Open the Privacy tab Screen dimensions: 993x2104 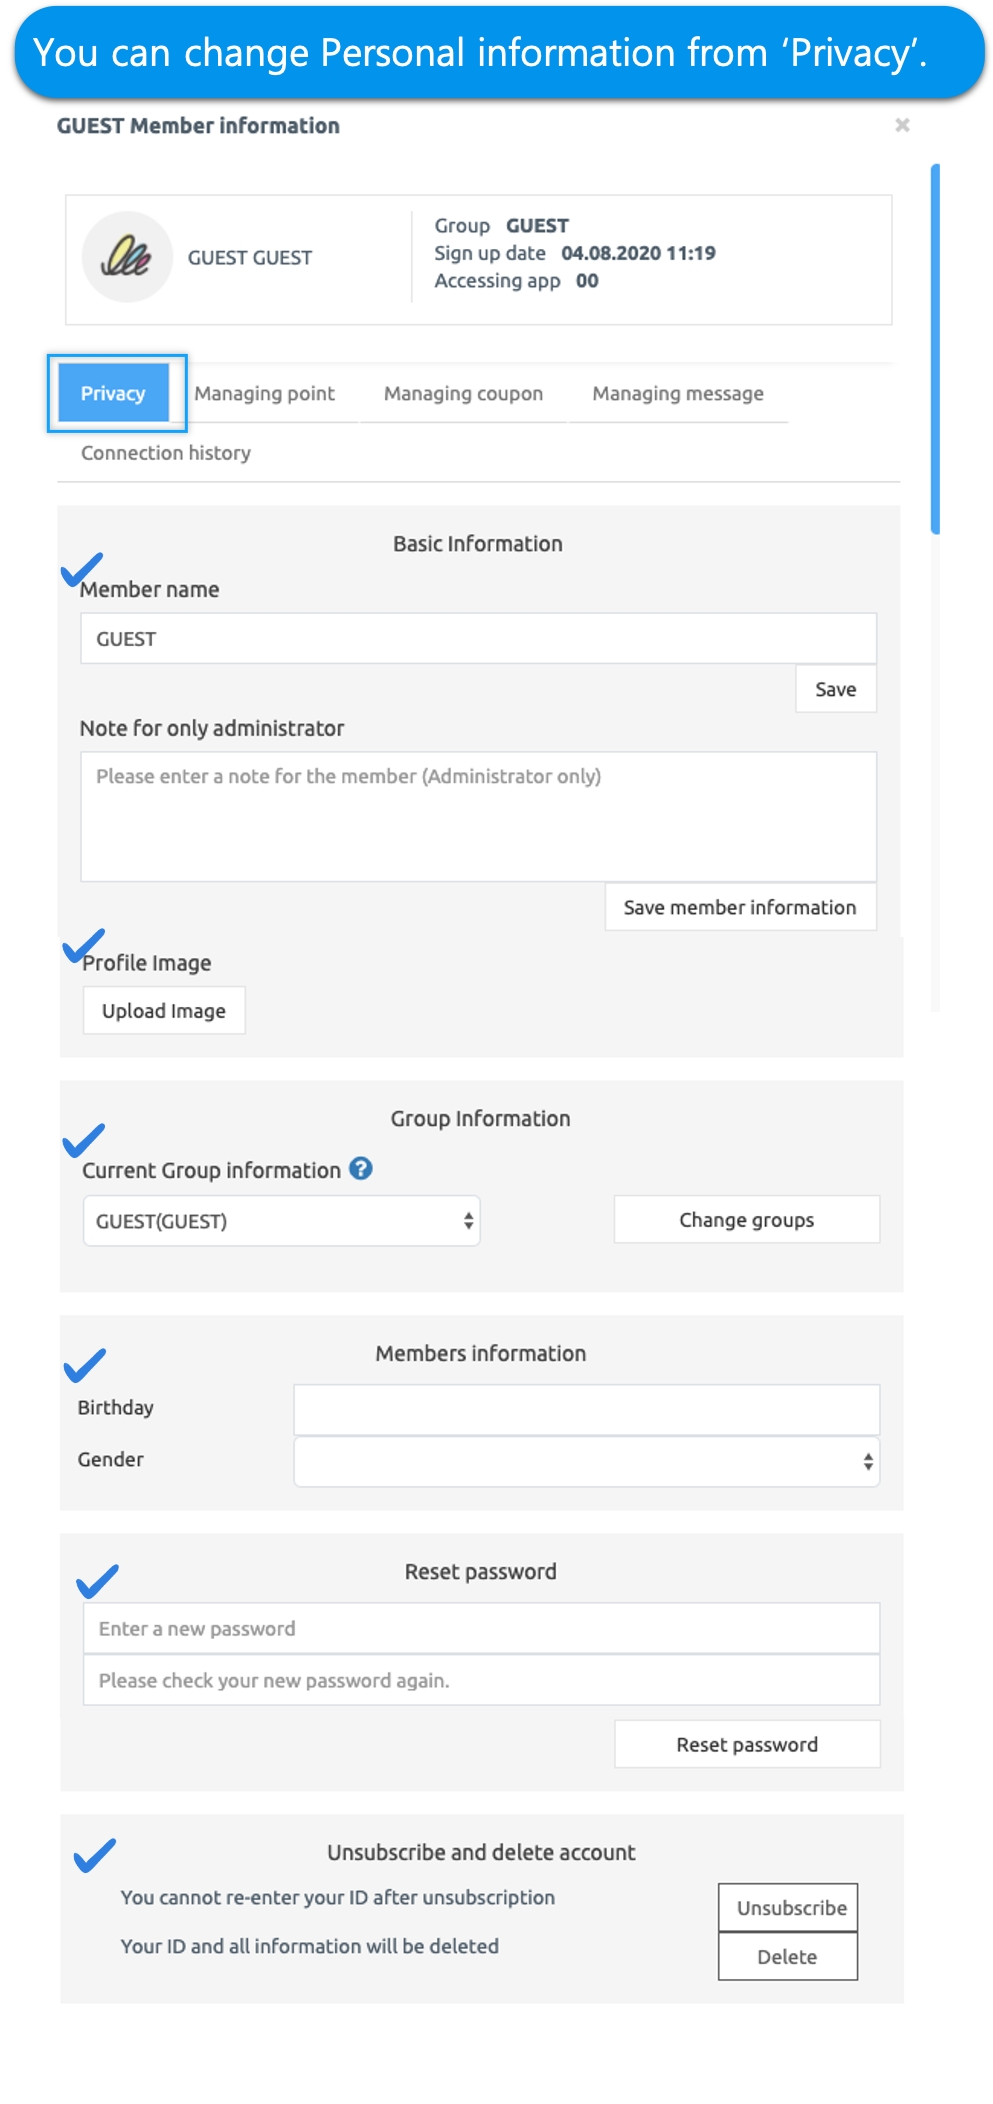(x=113, y=393)
